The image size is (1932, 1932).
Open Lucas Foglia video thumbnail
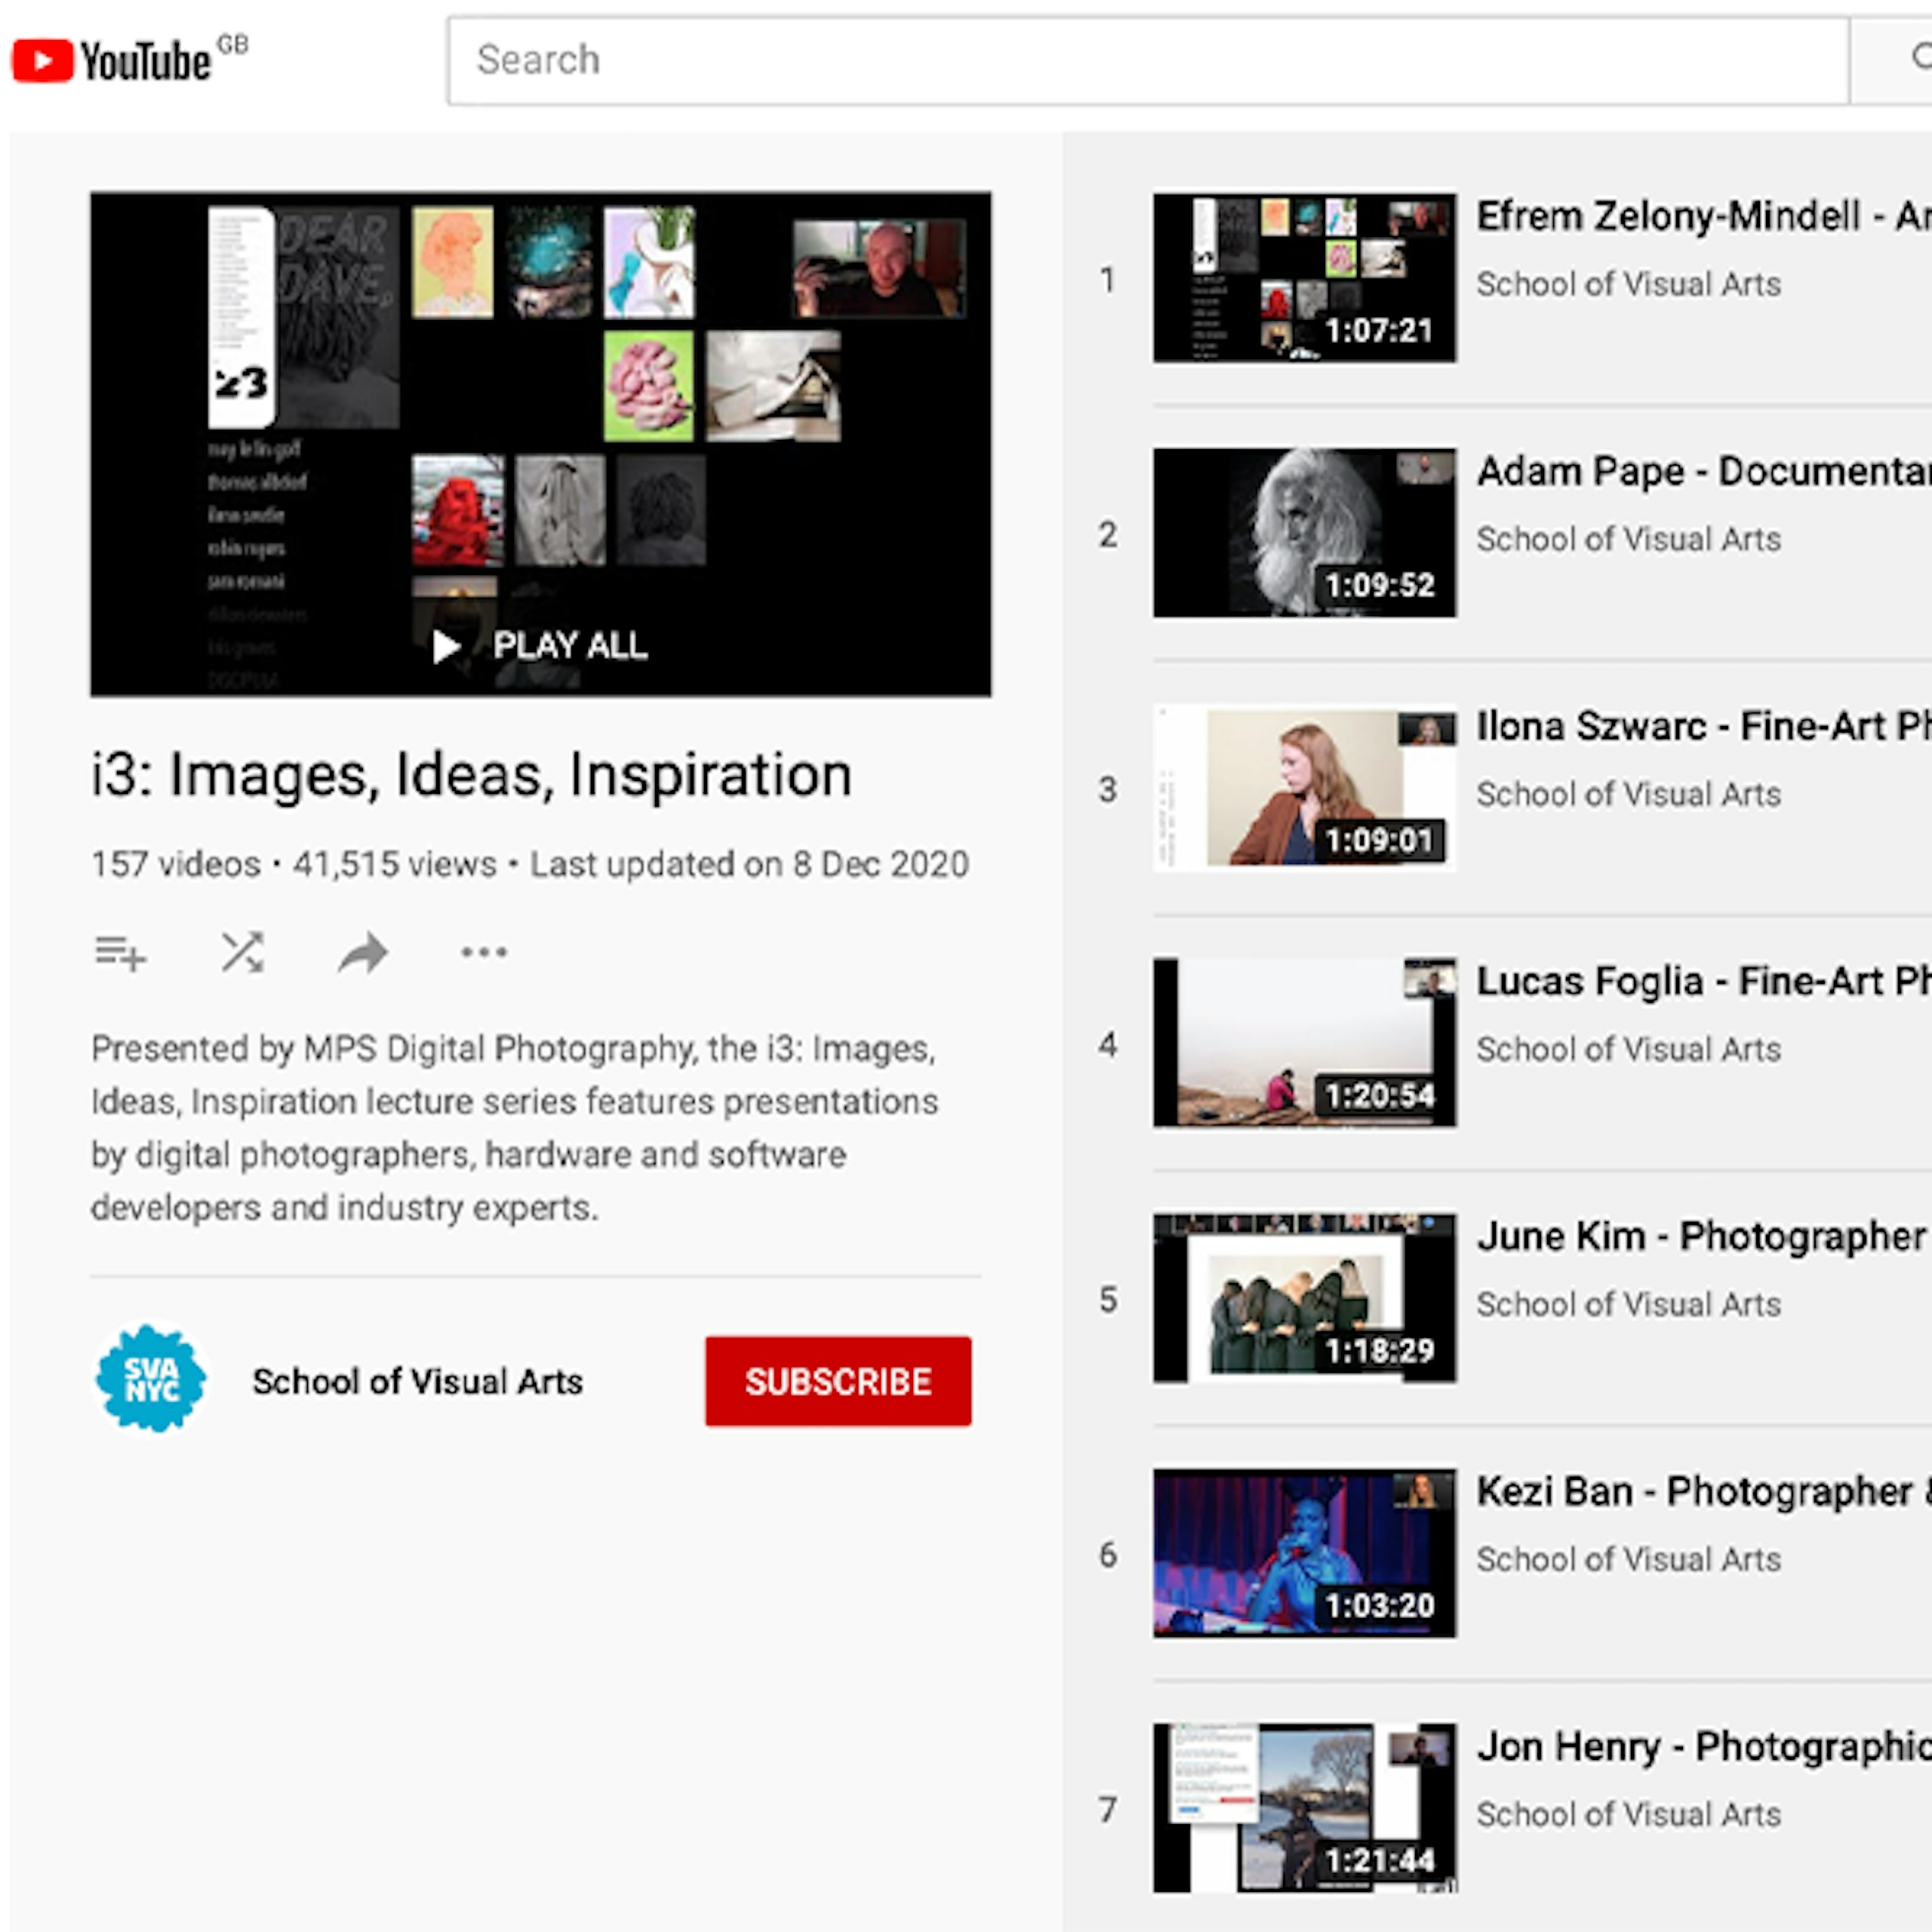point(1304,1043)
